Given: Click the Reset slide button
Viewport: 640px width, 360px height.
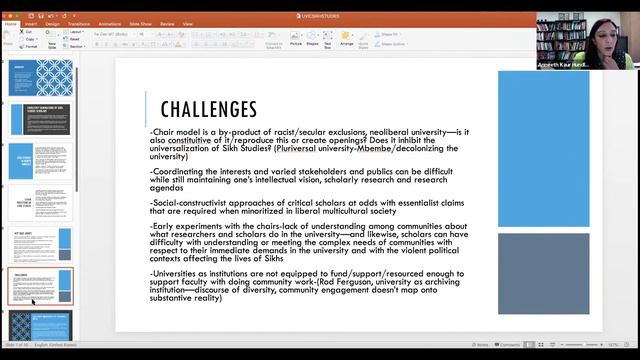Looking at the screenshot, I should [x=72, y=39].
